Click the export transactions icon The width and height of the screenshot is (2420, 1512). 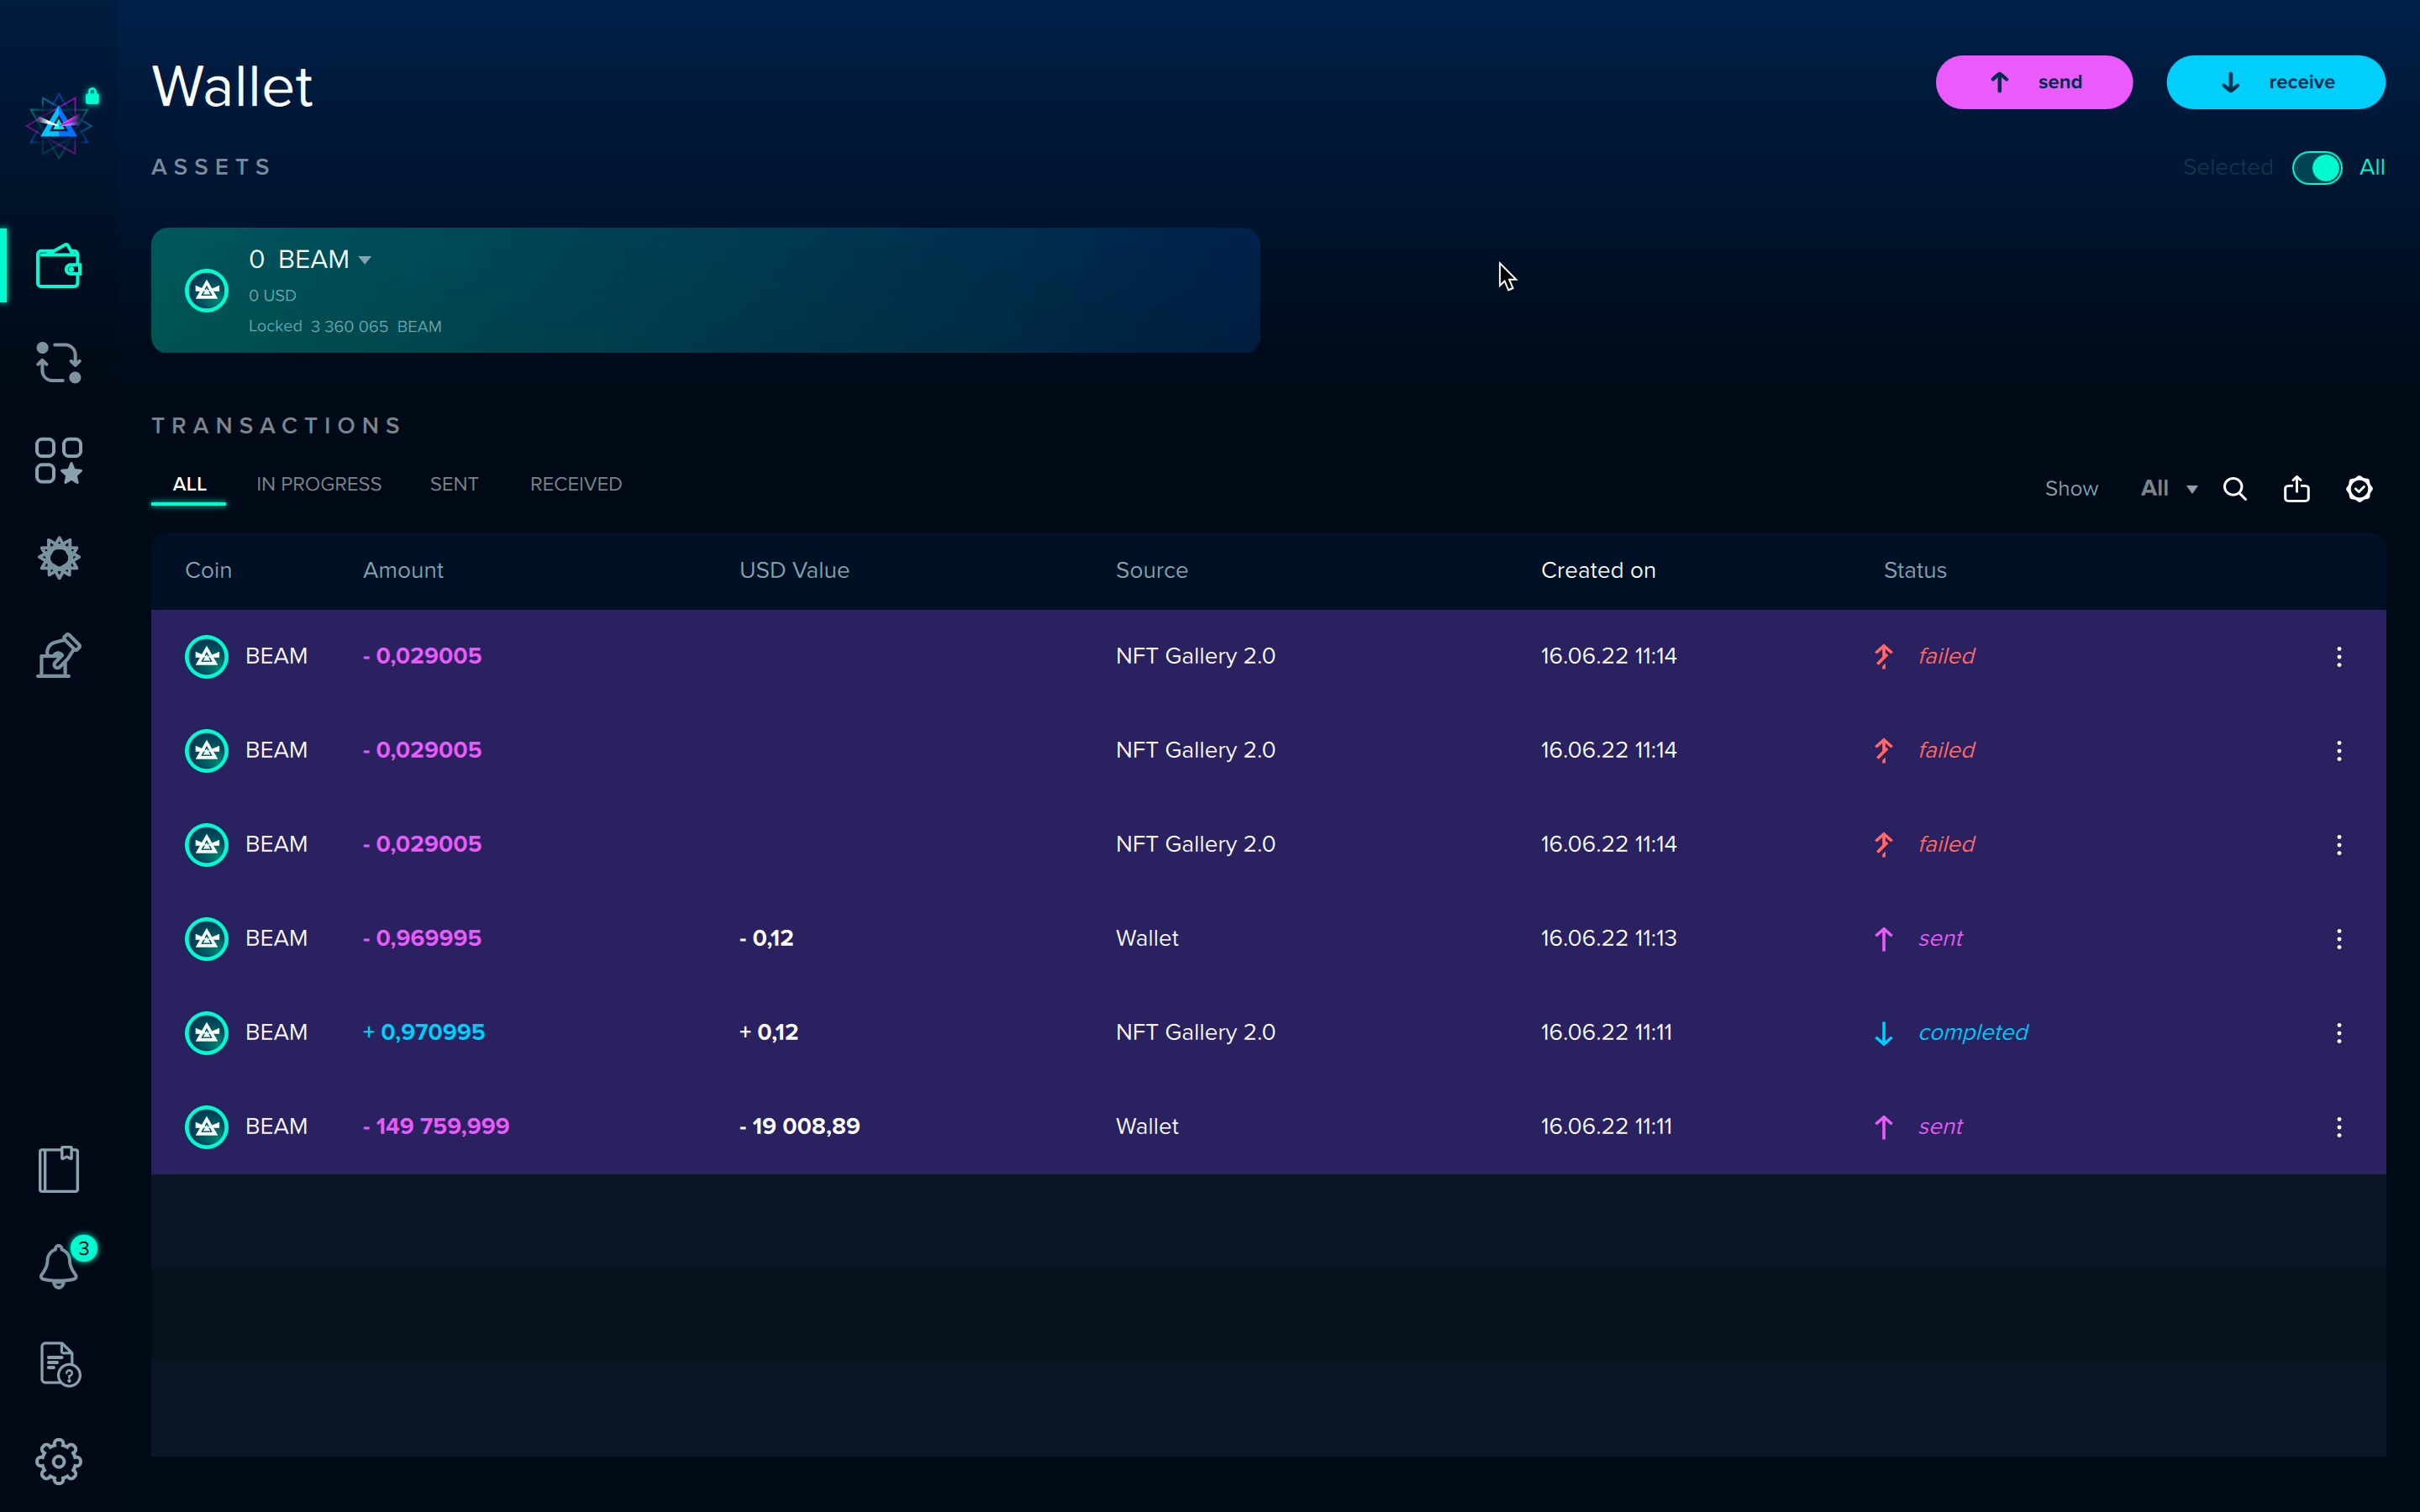click(2296, 489)
